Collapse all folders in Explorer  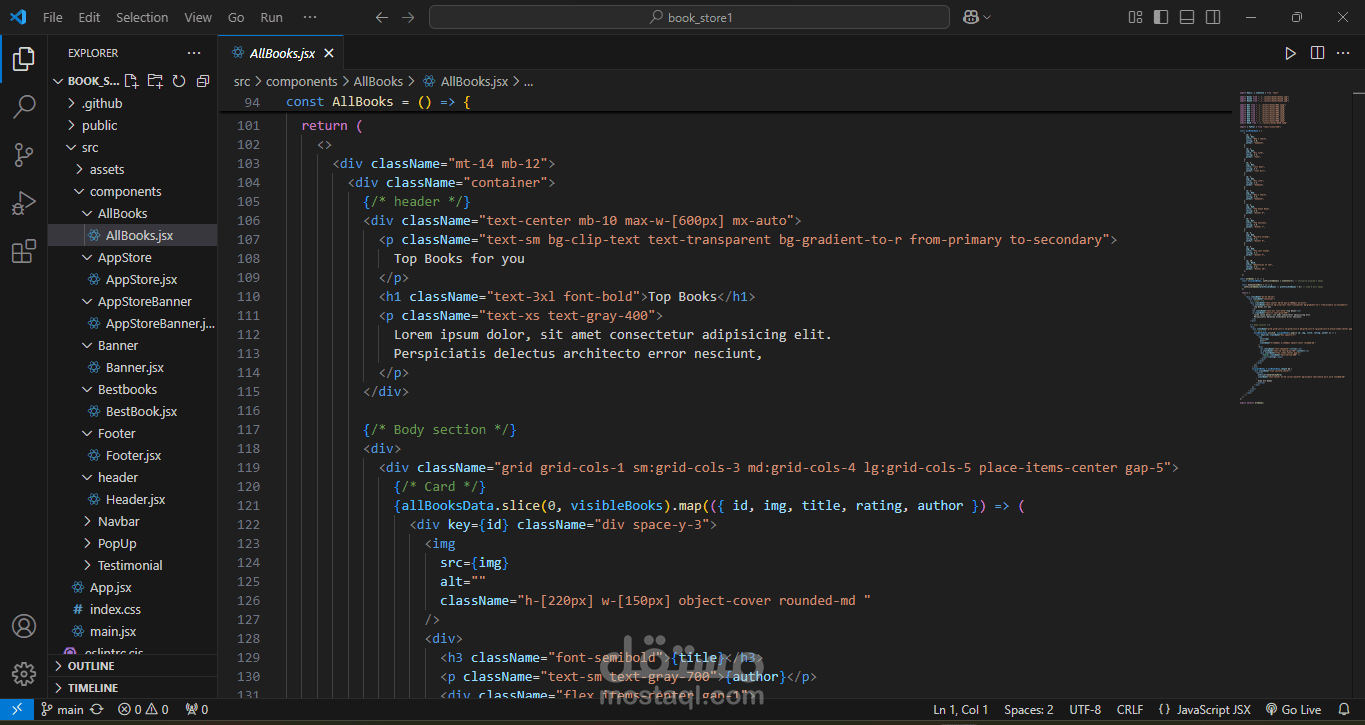click(203, 81)
